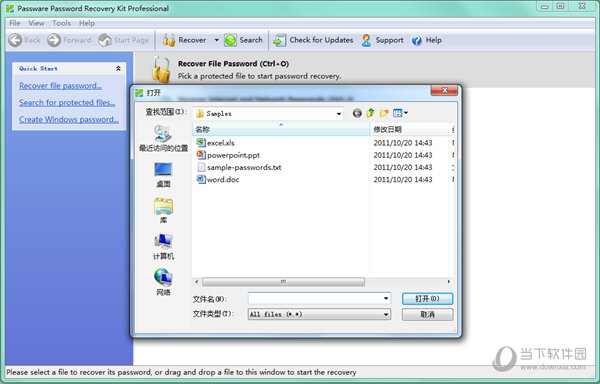This screenshot has height=384, width=600.
Task: Select the word.doc file
Action: pos(218,179)
